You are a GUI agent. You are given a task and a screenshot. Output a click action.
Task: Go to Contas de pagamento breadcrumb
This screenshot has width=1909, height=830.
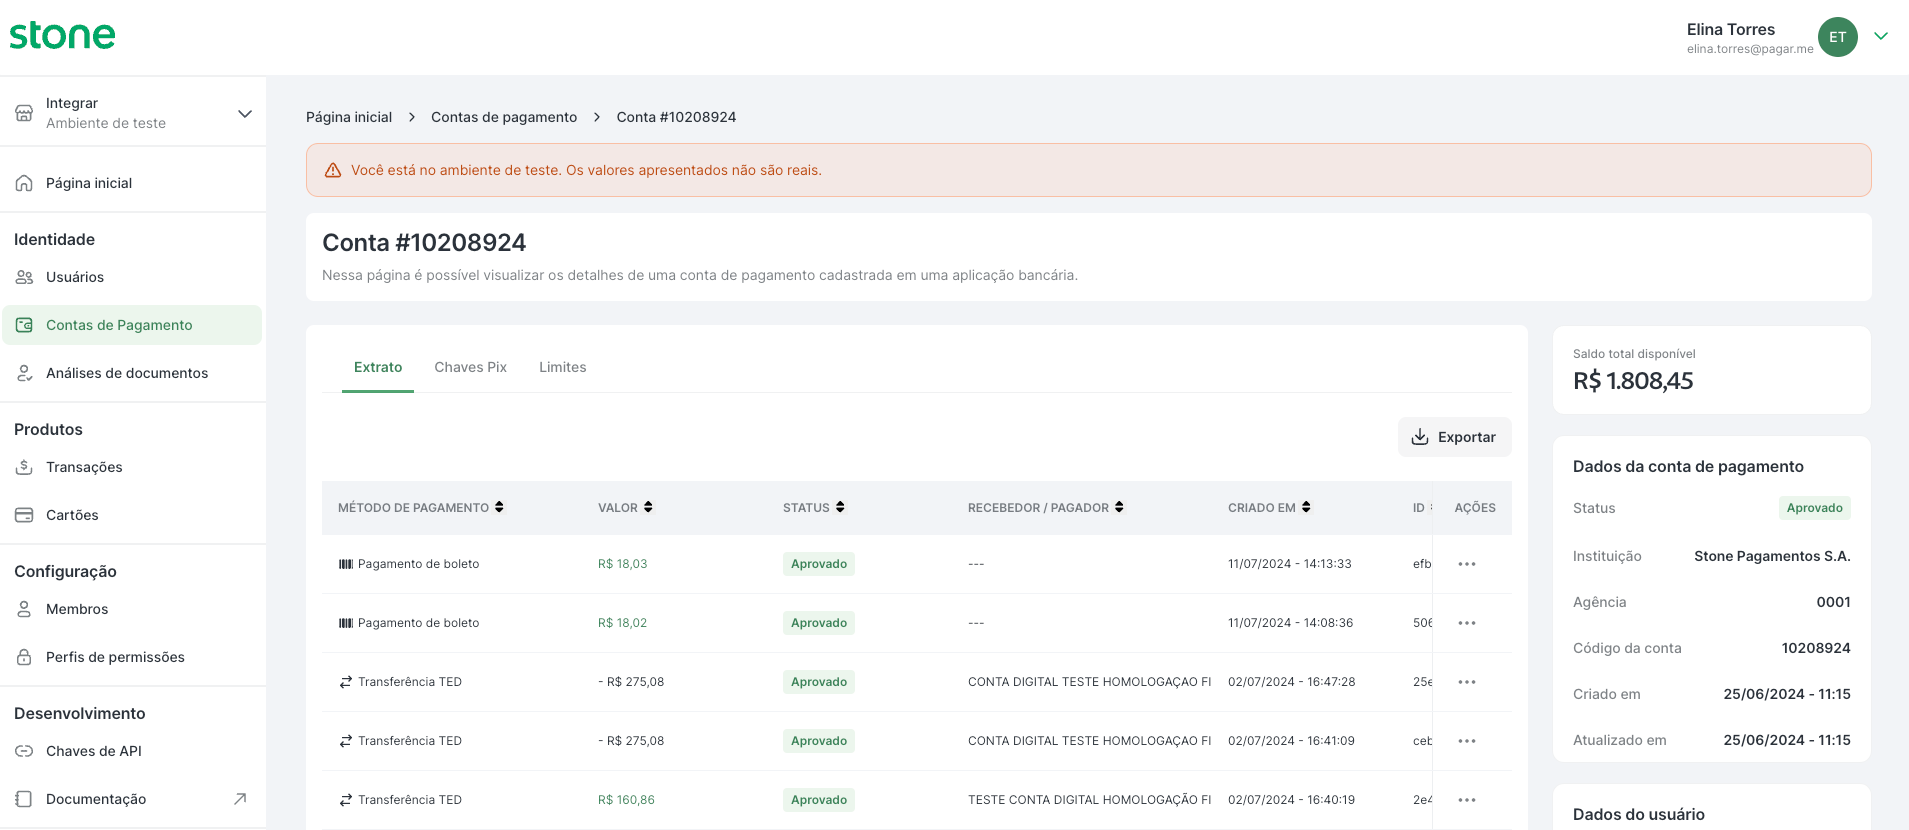pyautogui.click(x=504, y=117)
